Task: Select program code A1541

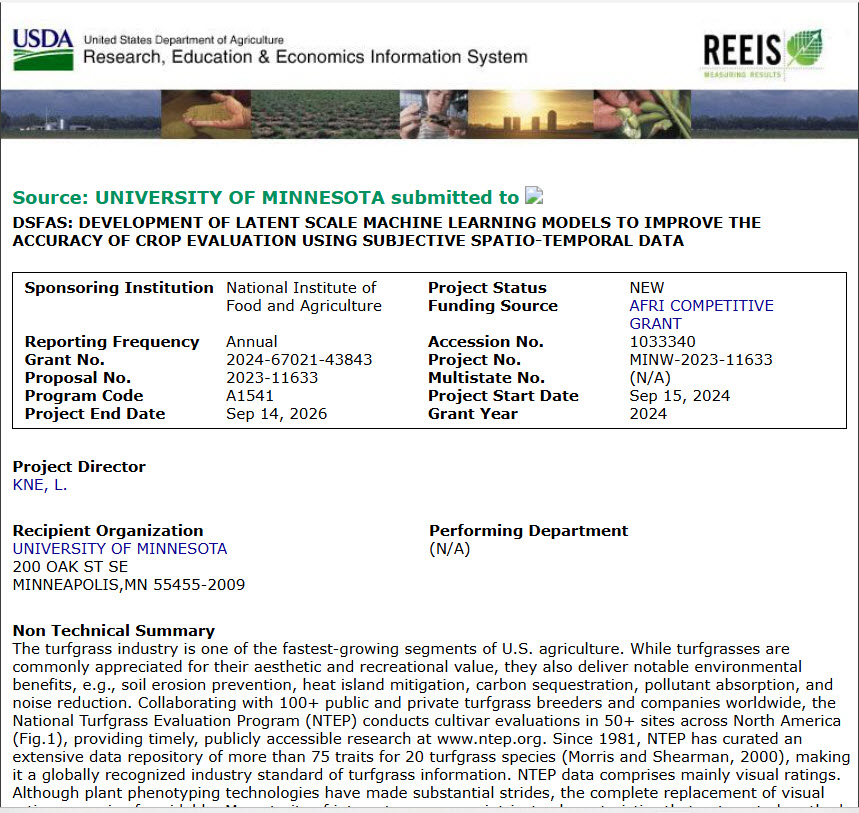Action: pos(249,396)
